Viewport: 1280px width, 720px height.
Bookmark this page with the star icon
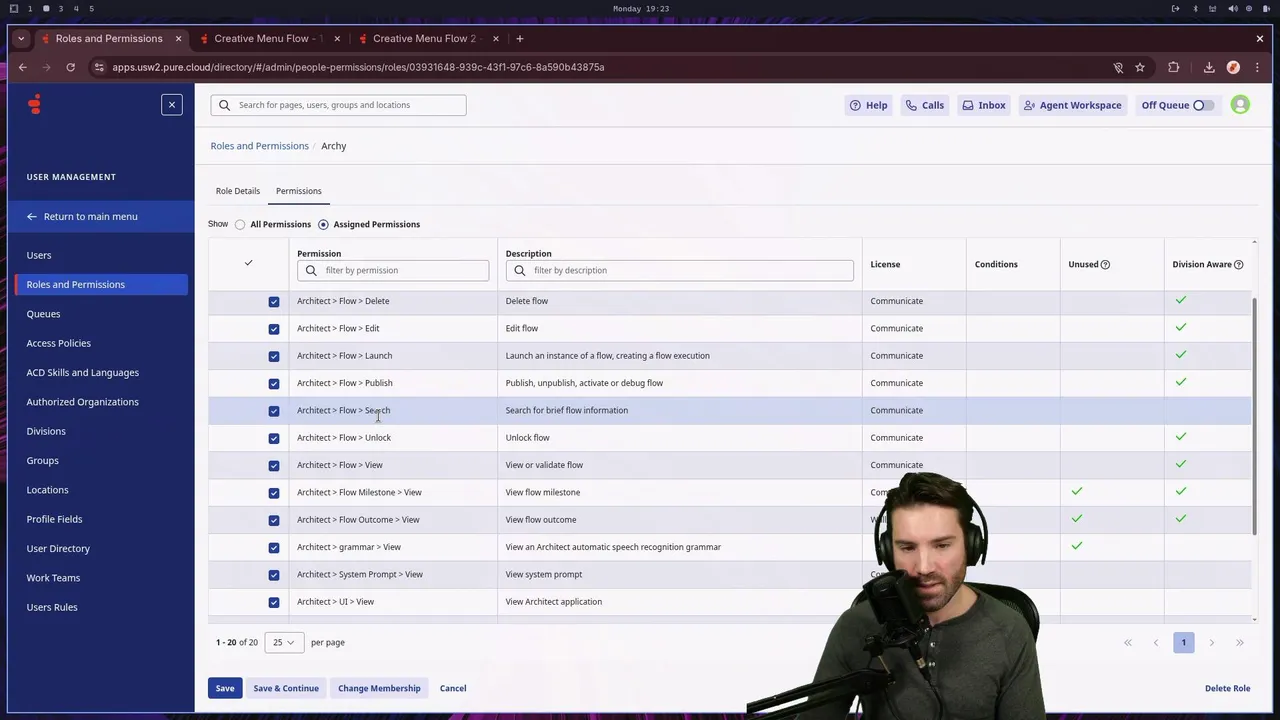tap(1140, 67)
